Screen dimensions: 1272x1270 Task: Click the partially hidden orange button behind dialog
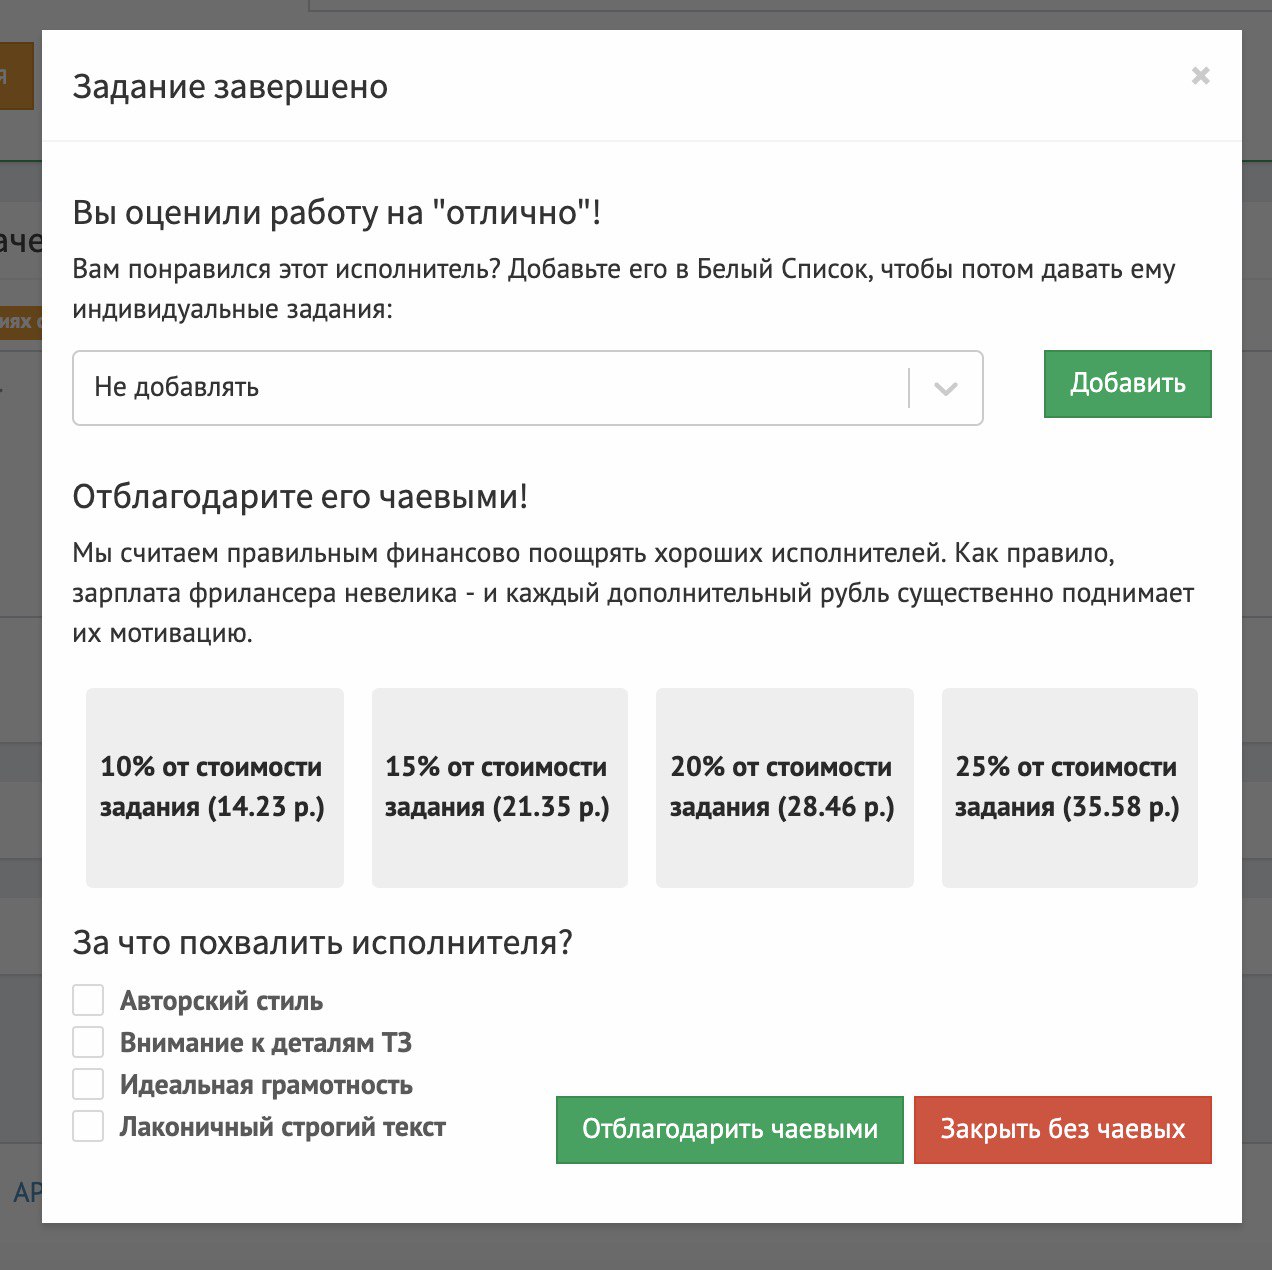click(16, 76)
